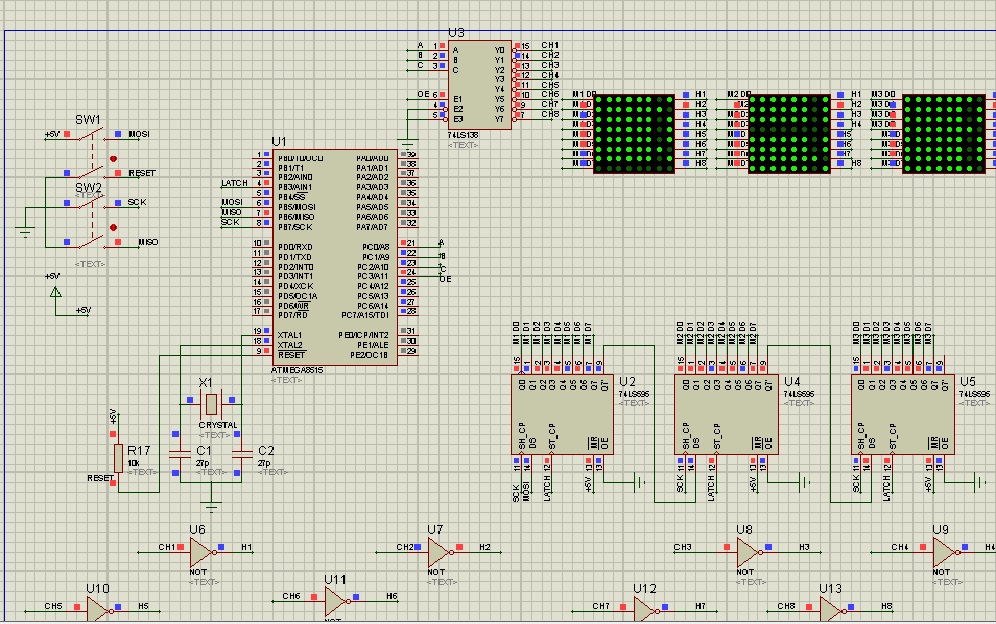The height and width of the screenshot is (624, 996).
Task: Click the LATCH net label on U1
Action: 233,184
